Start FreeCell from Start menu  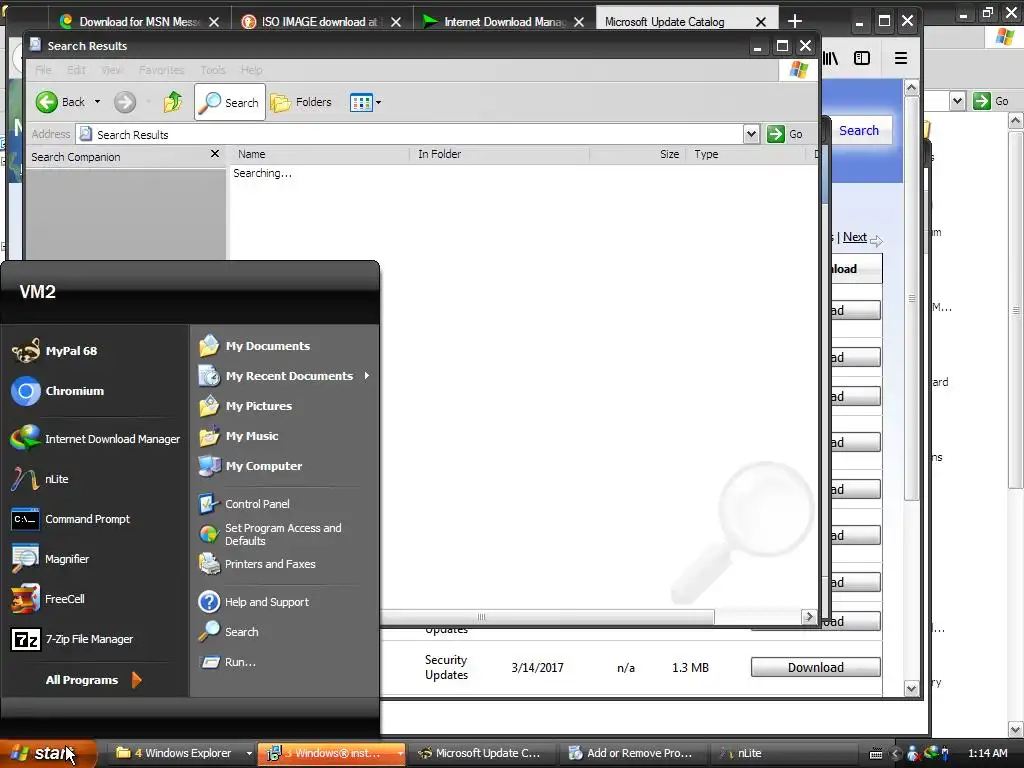[x=48, y=599]
